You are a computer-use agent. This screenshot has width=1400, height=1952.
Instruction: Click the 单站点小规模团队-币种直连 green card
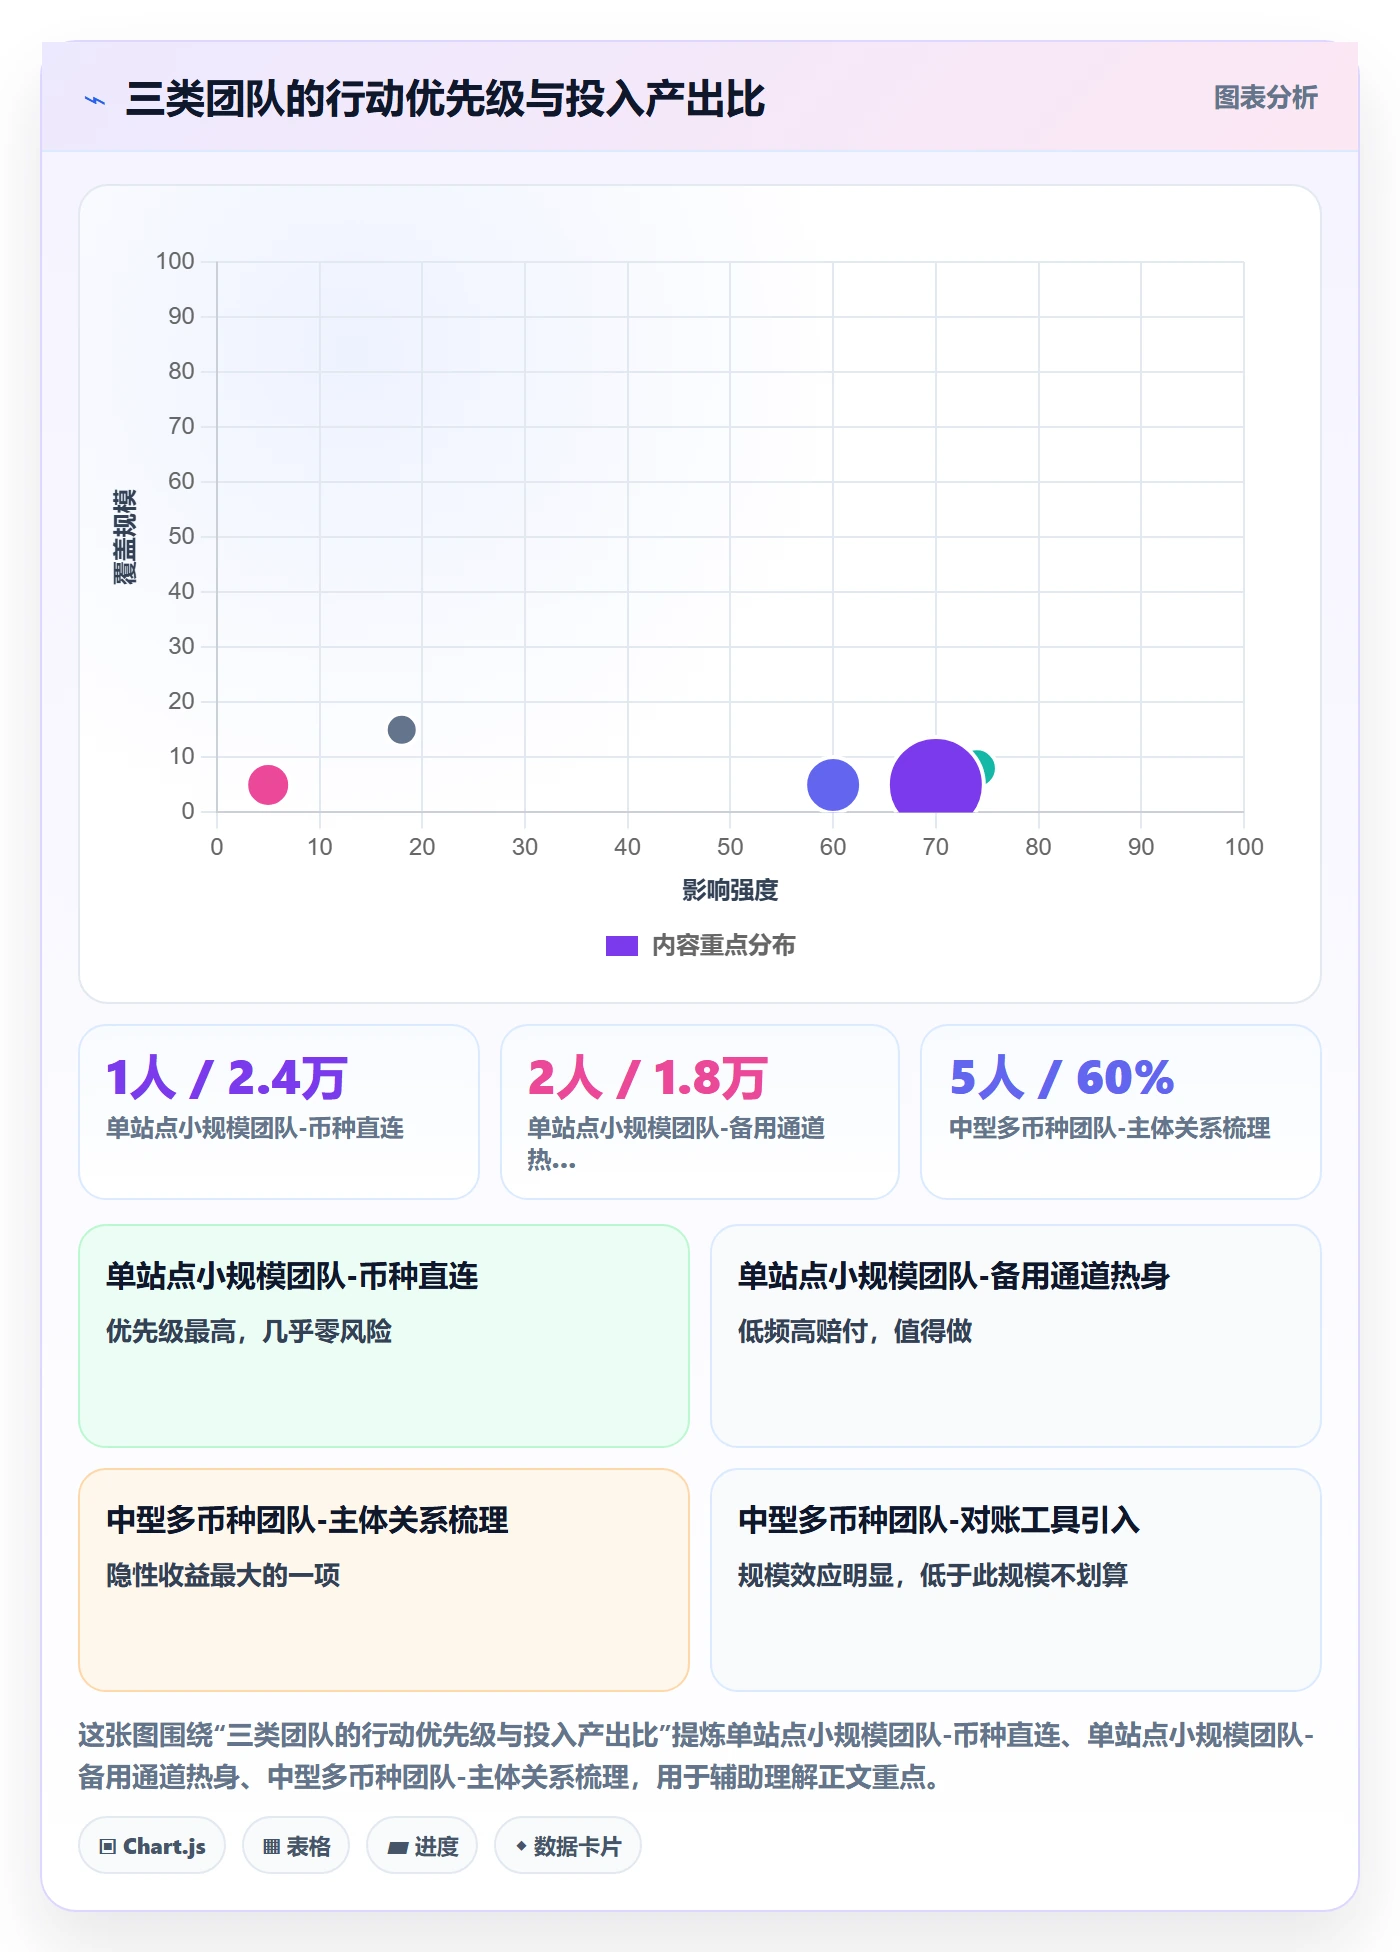(x=384, y=1335)
